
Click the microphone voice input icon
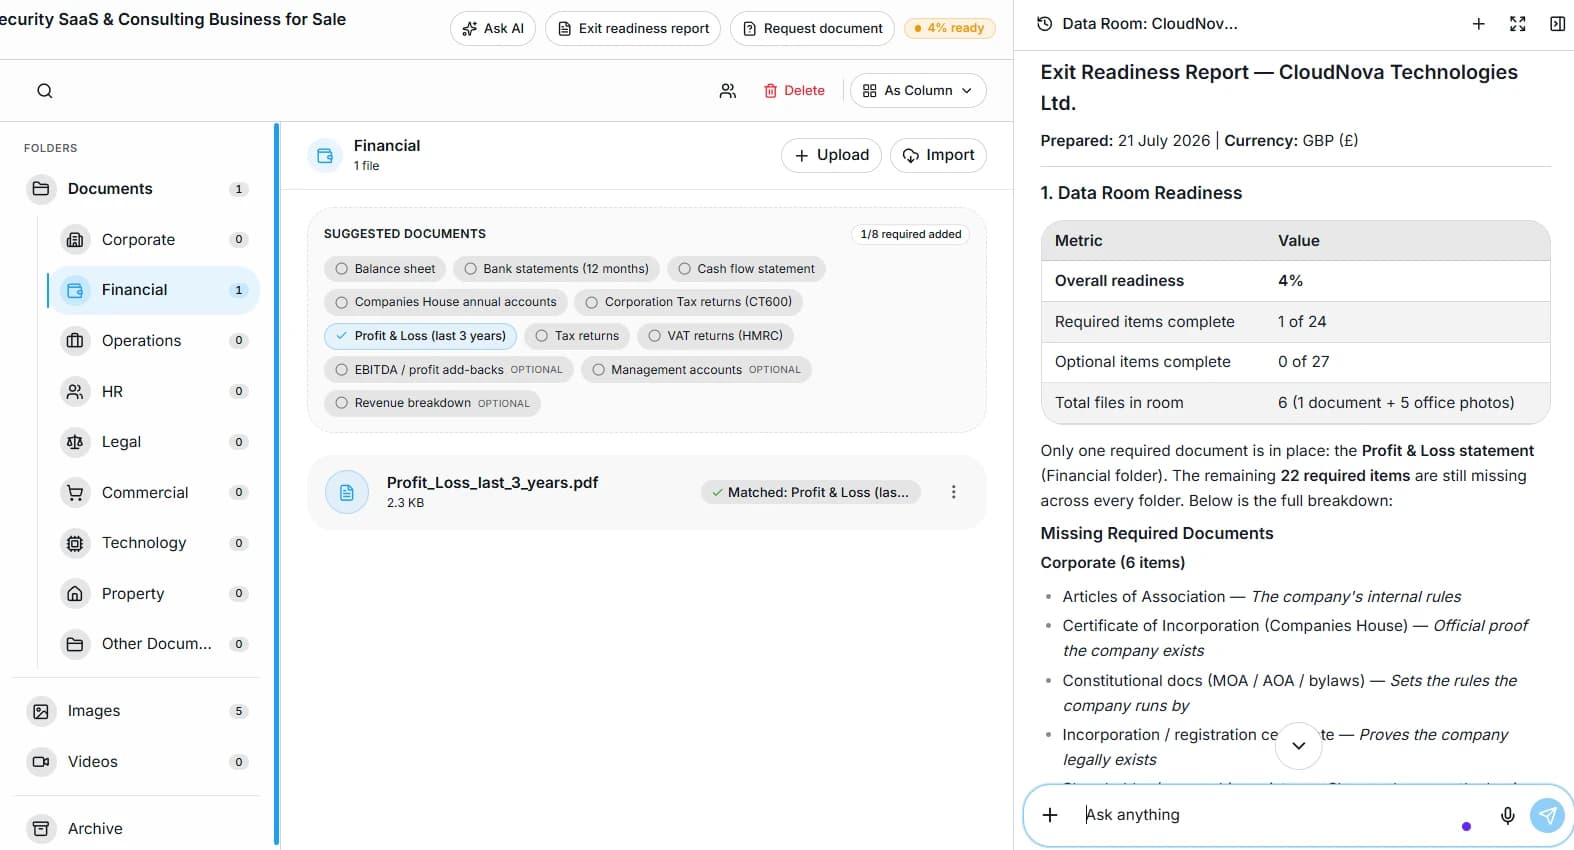1508,815
